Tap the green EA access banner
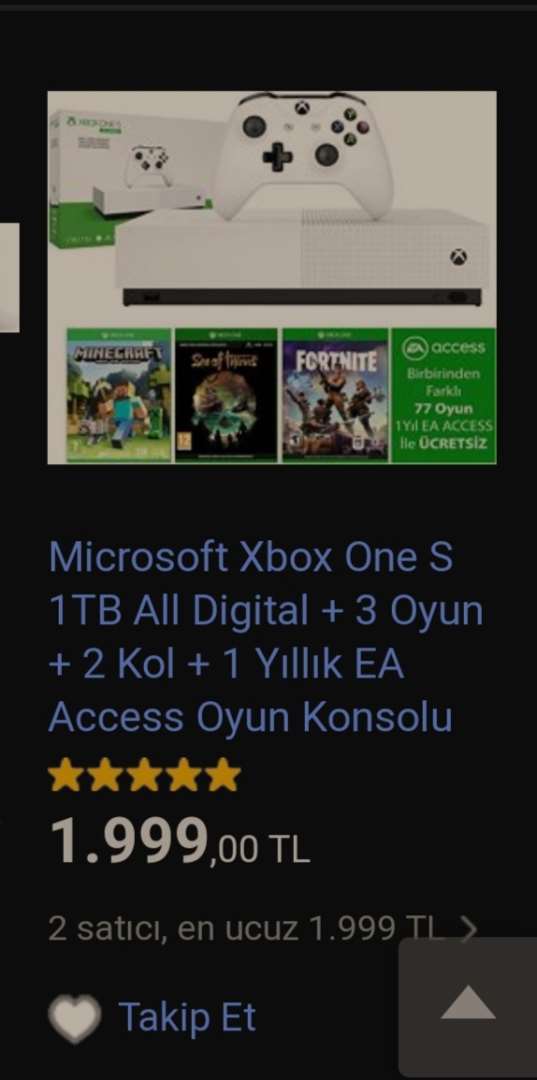This screenshot has width=537, height=1080. pyautogui.click(x=443, y=395)
